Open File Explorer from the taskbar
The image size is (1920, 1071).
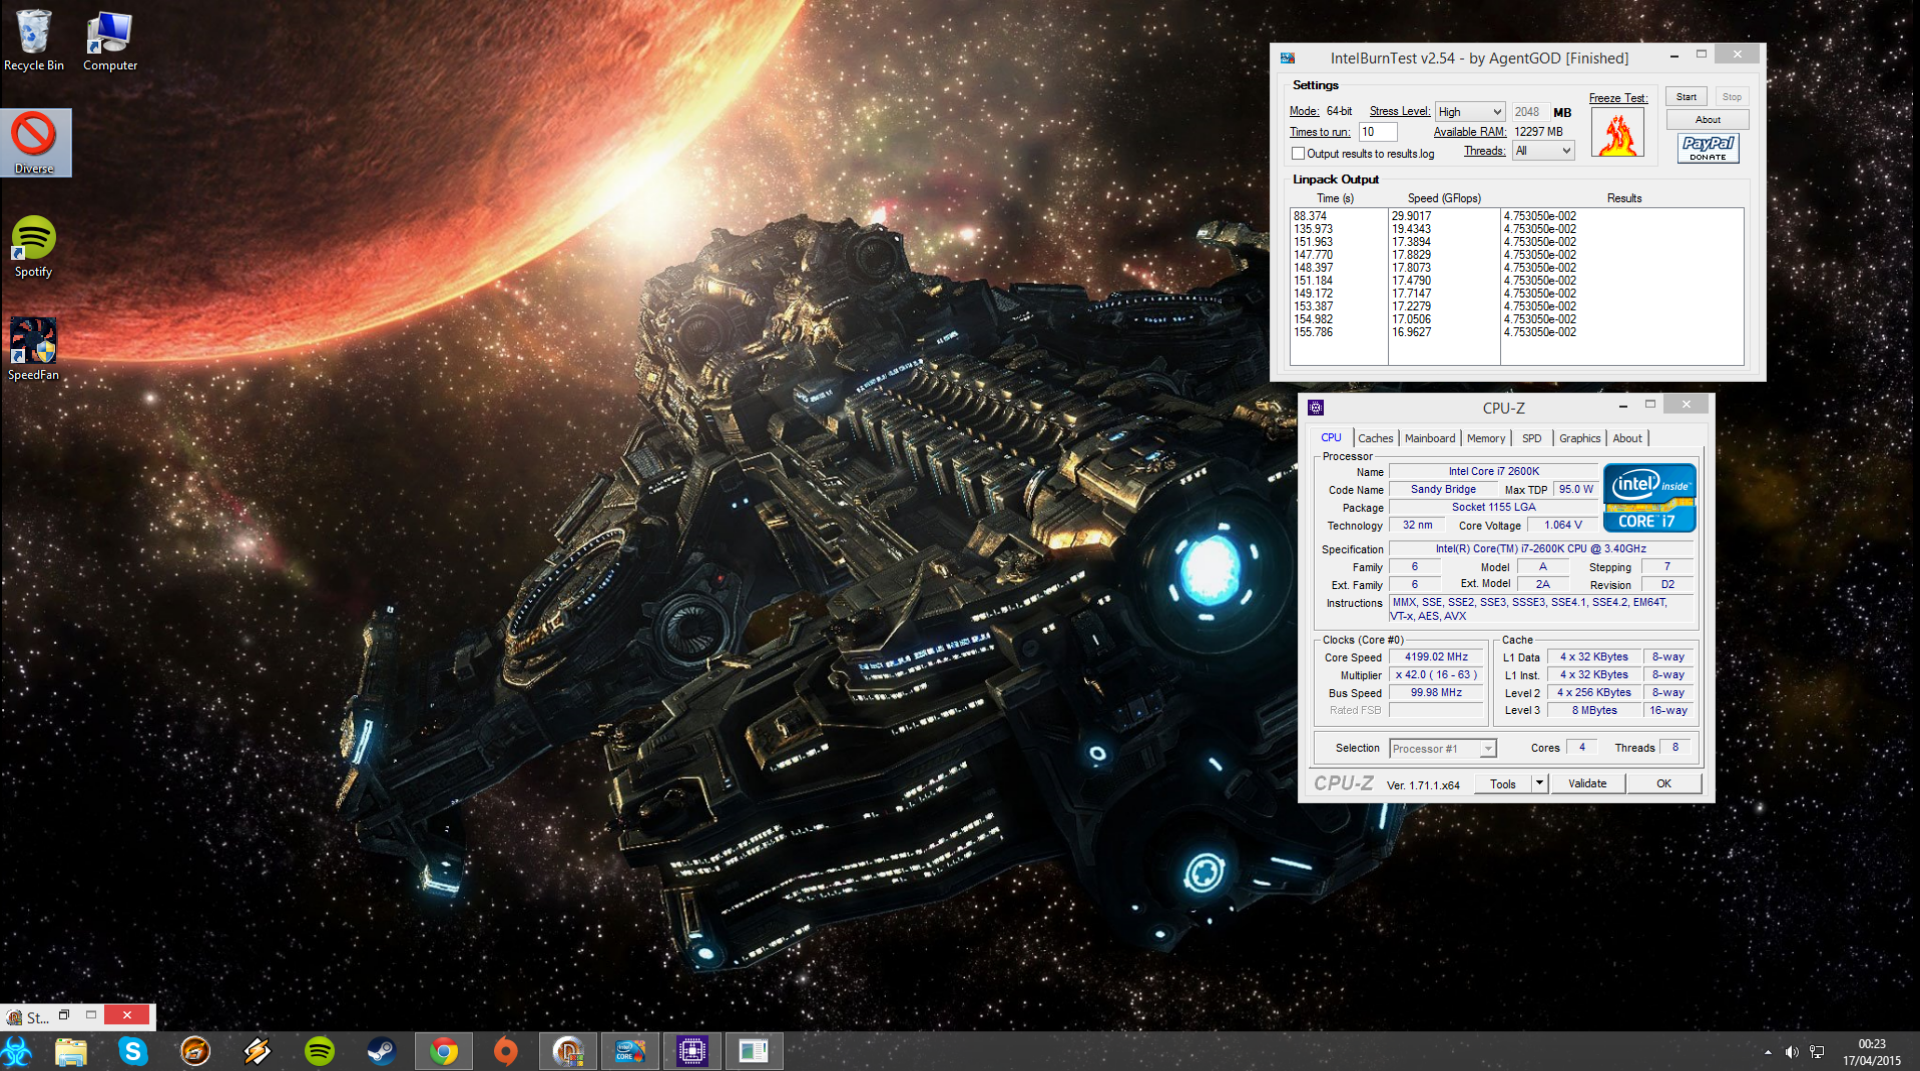(71, 1051)
